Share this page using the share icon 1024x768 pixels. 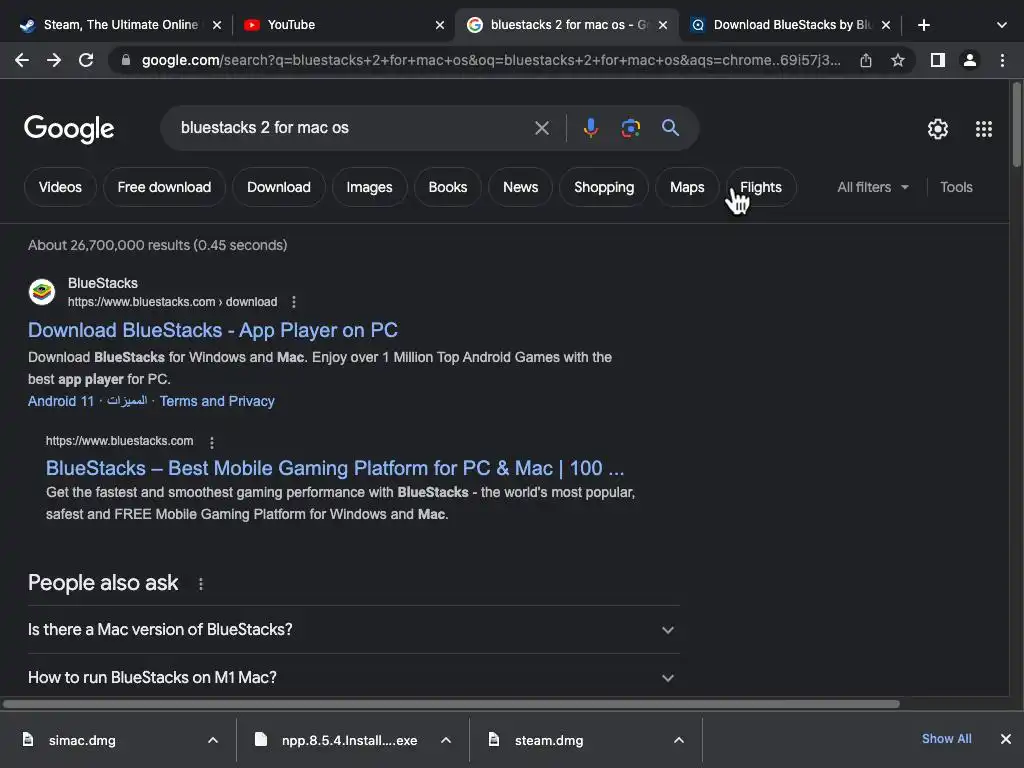pyautogui.click(x=865, y=60)
